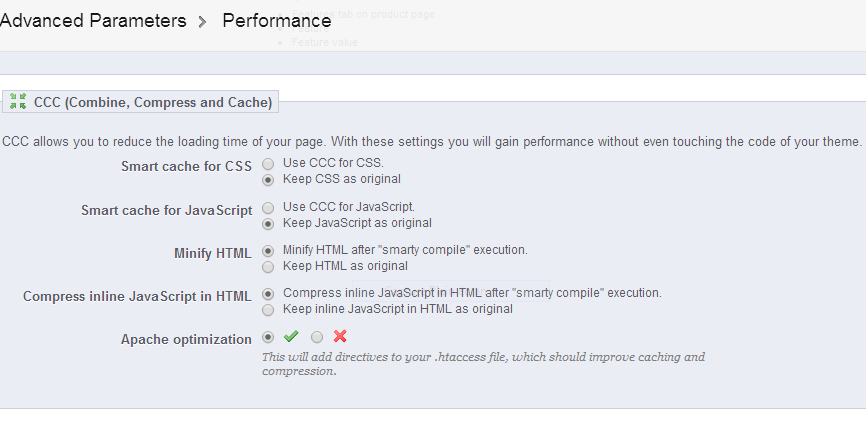This screenshot has height=422, width=866.
Task: Click the red X for Apache optimization
Action: [x=340, y=337]
